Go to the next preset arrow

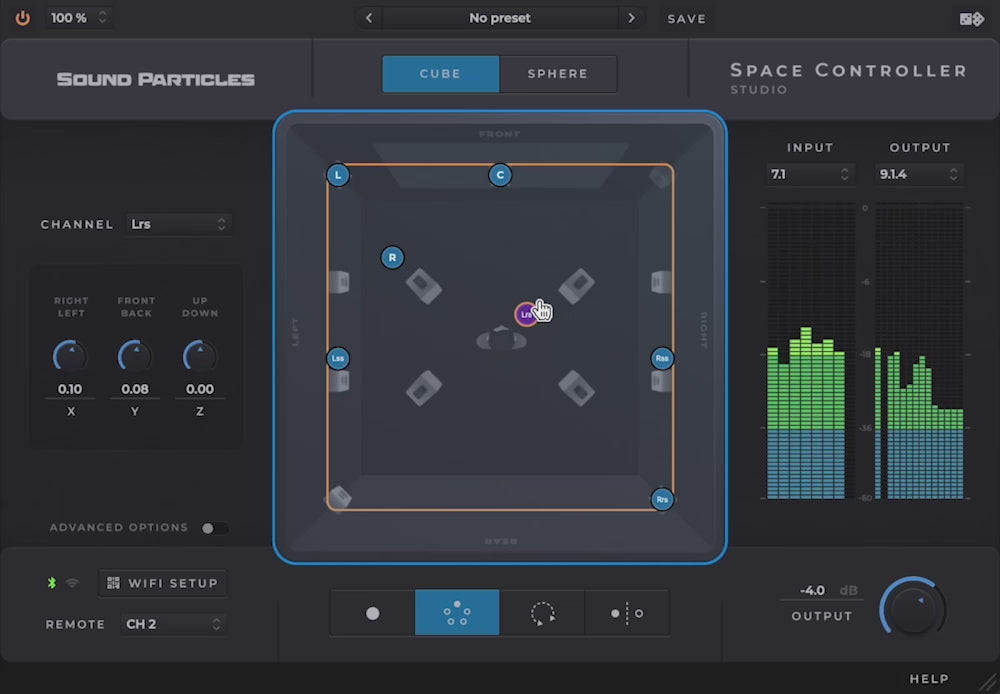[x=631, y=18]
